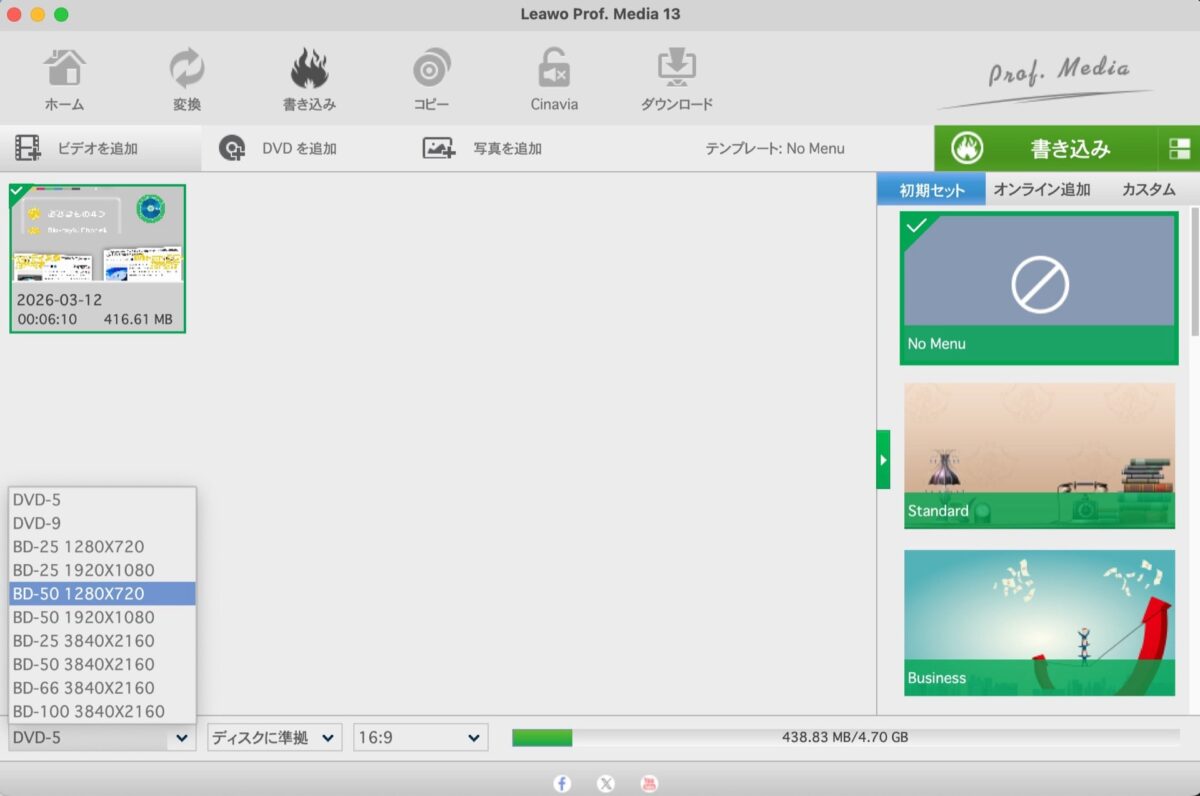Switch to the Convert (変換) module icon

tap(186, 80)
